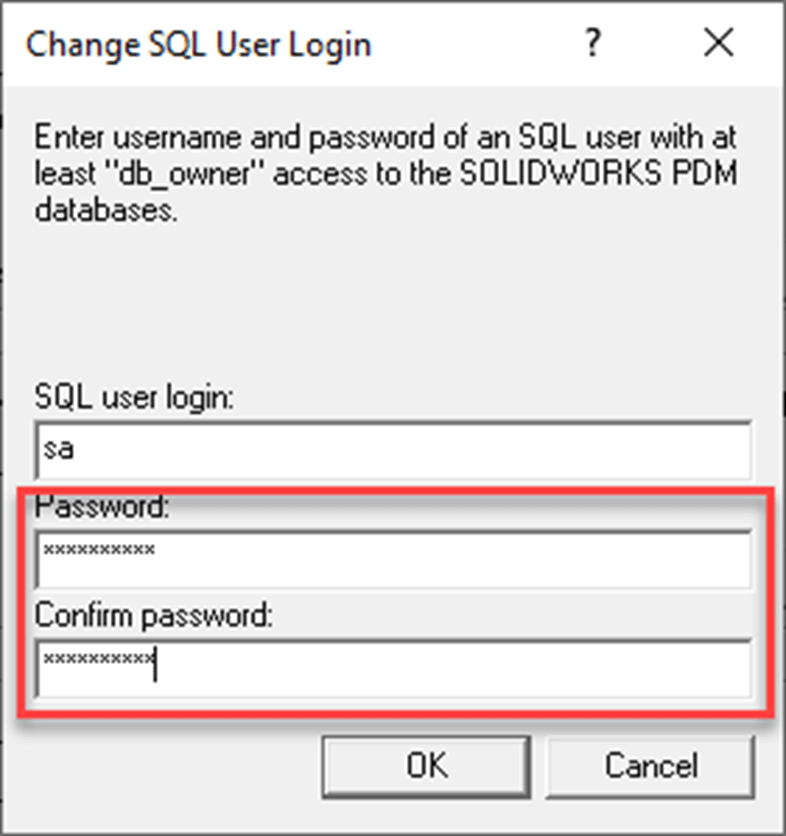
Task: Click the Change SQL User Login title bar
Action: [200, 43]
